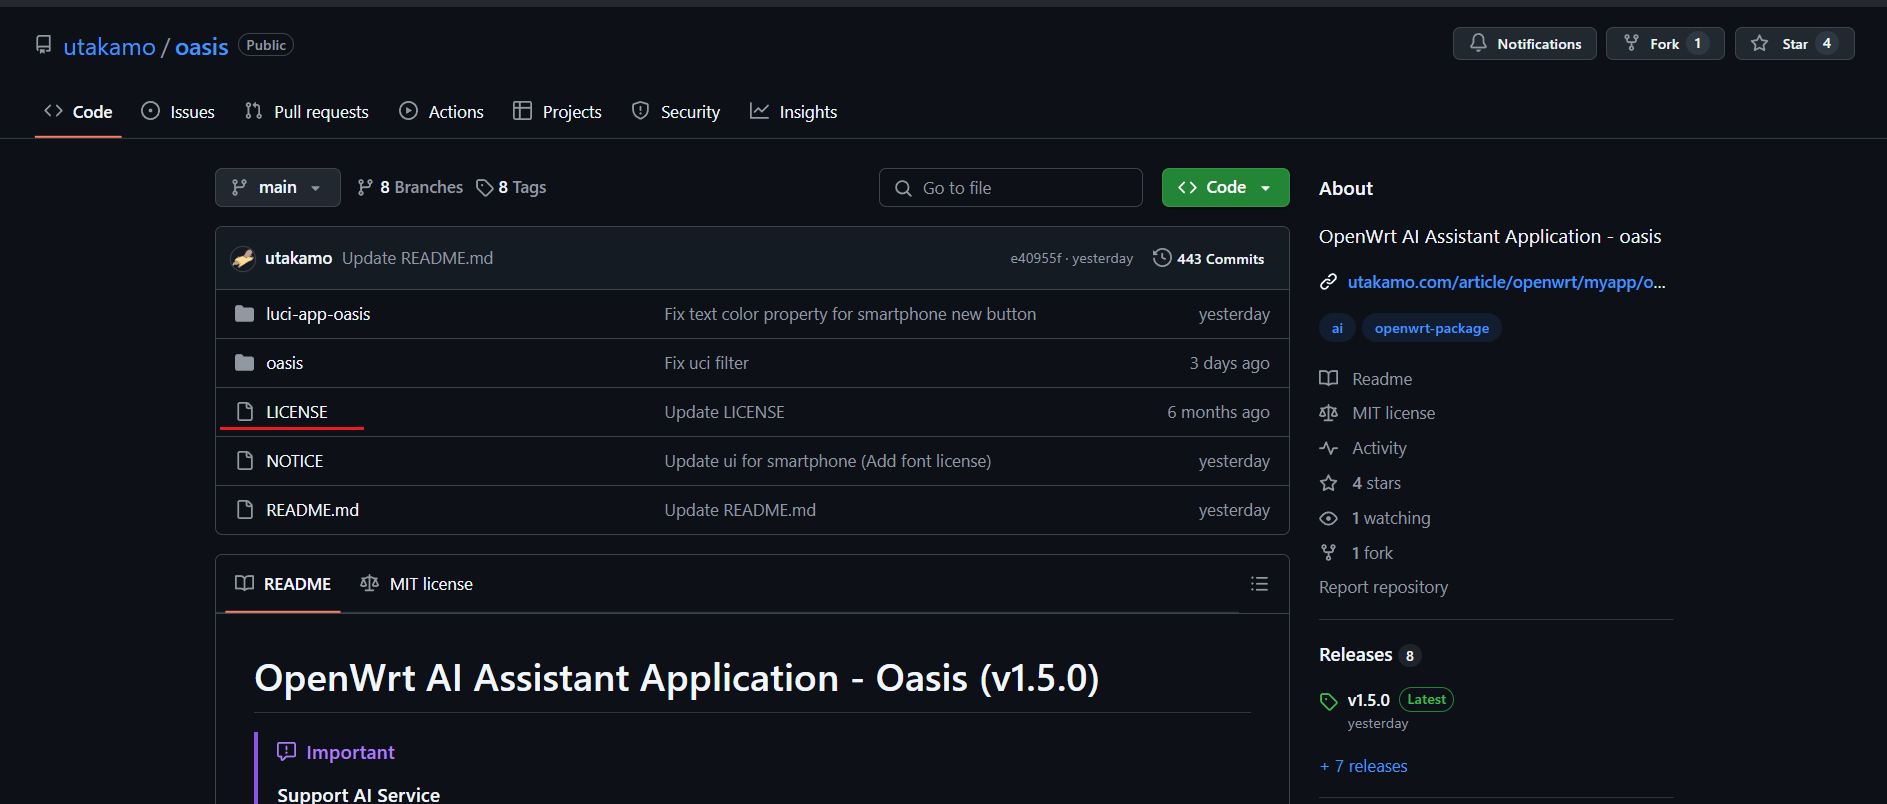View the 8 Branches list
Image resolution: width=1887 pixels, height=804 pixels.
(x=410, y=188)
